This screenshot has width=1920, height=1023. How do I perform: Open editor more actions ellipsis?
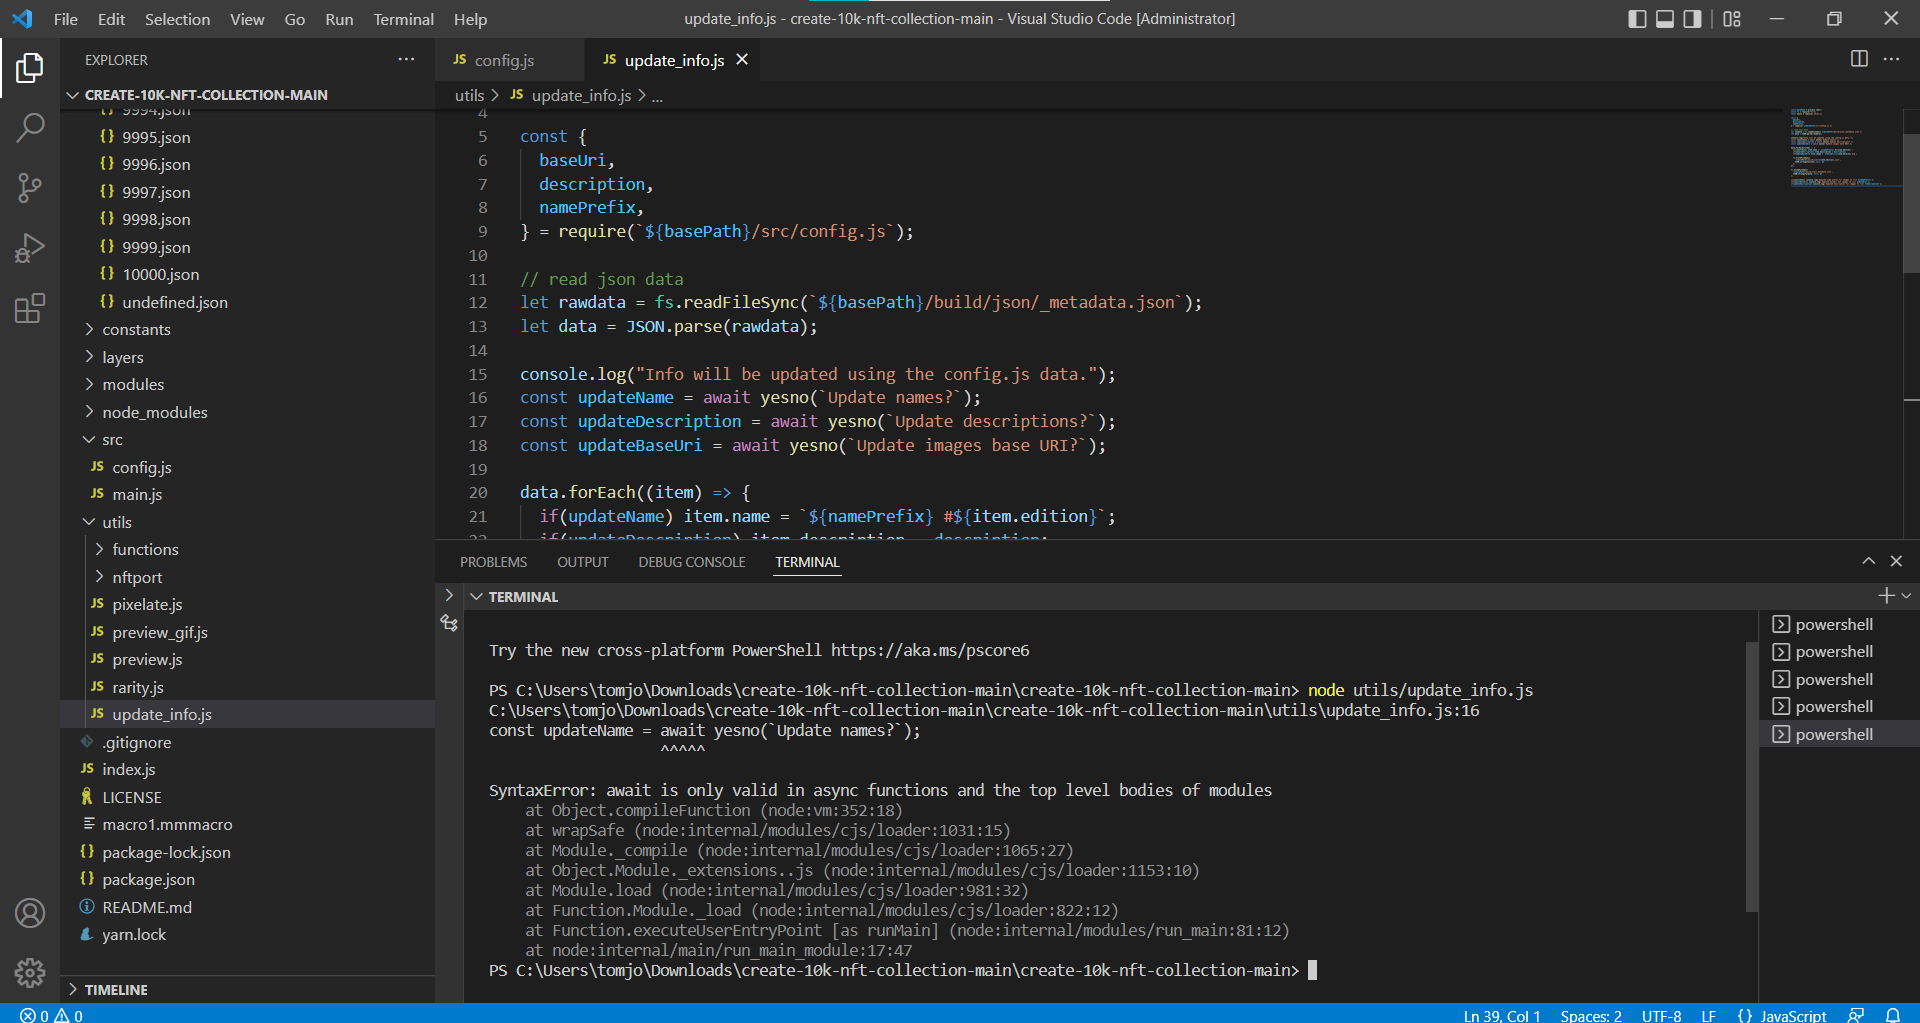[1891, 59]
